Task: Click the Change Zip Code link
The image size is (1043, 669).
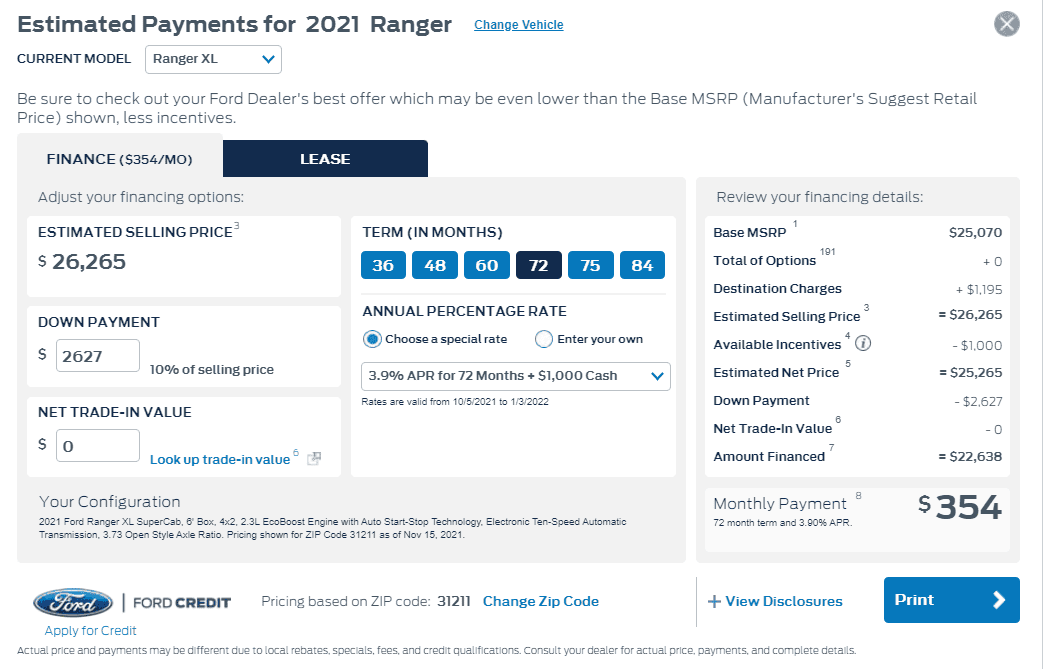Action: point(541,601)
